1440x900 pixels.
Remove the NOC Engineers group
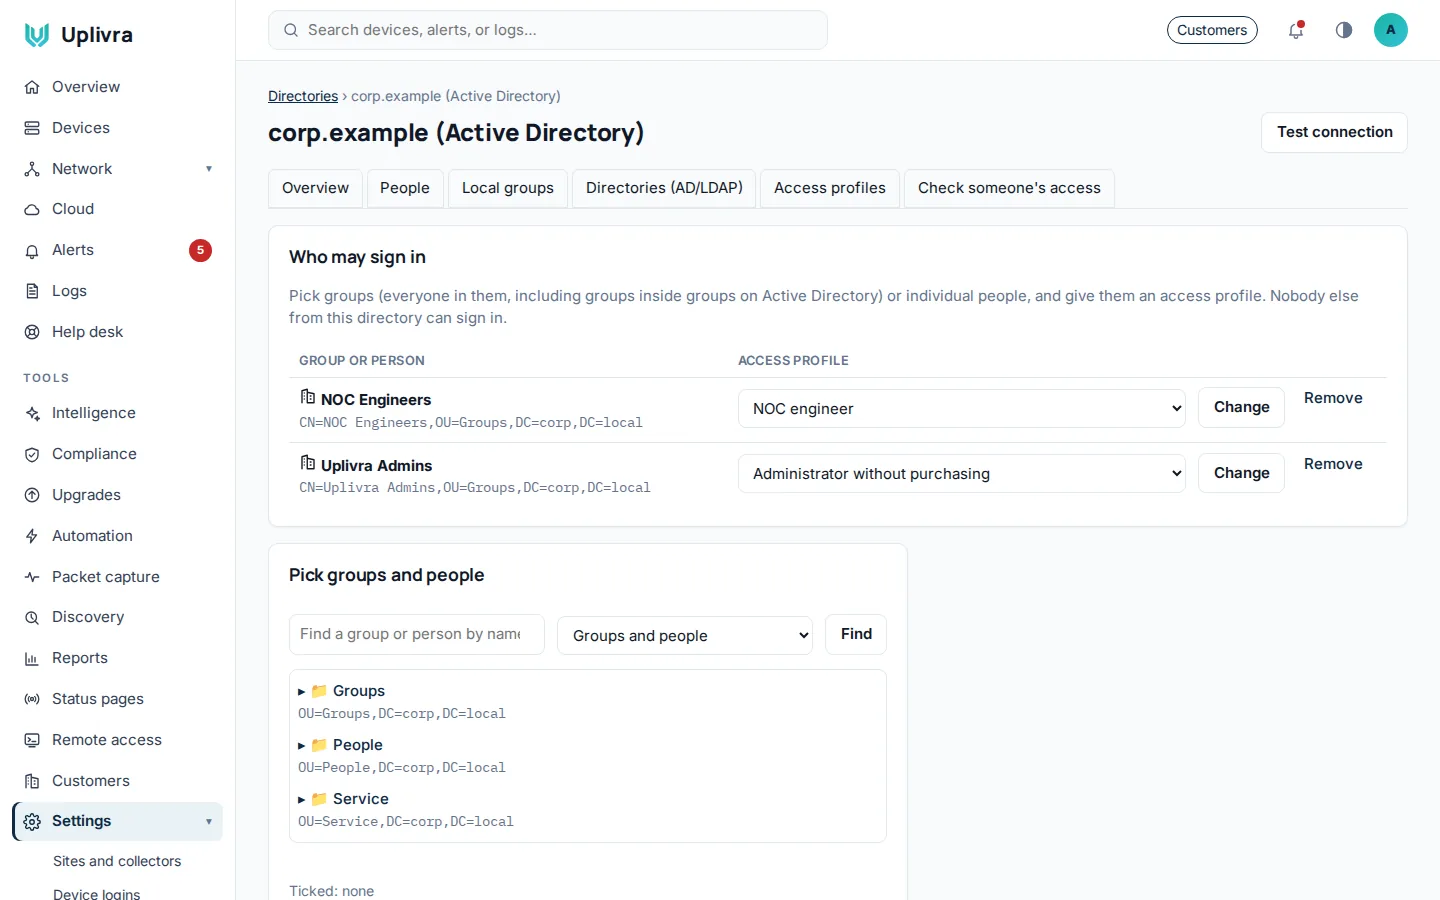1333,398
